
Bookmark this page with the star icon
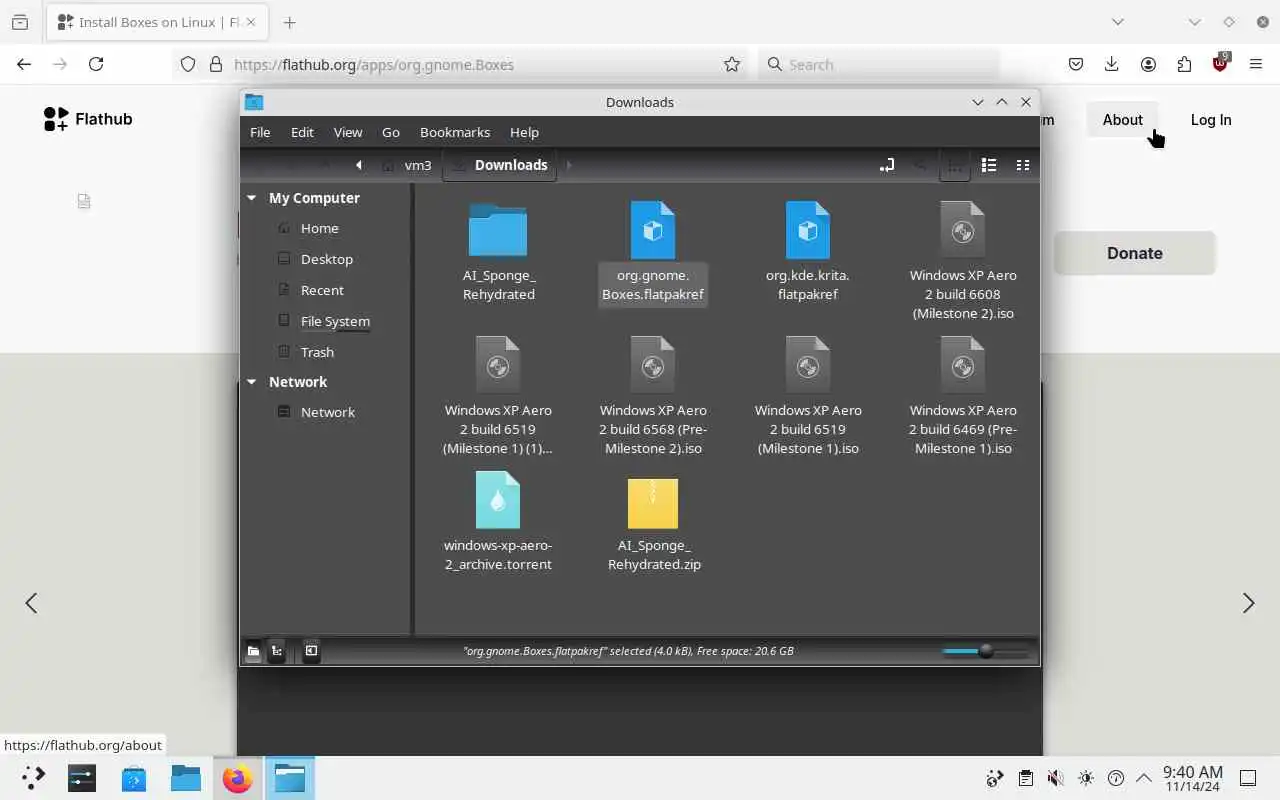click(732, 64)
